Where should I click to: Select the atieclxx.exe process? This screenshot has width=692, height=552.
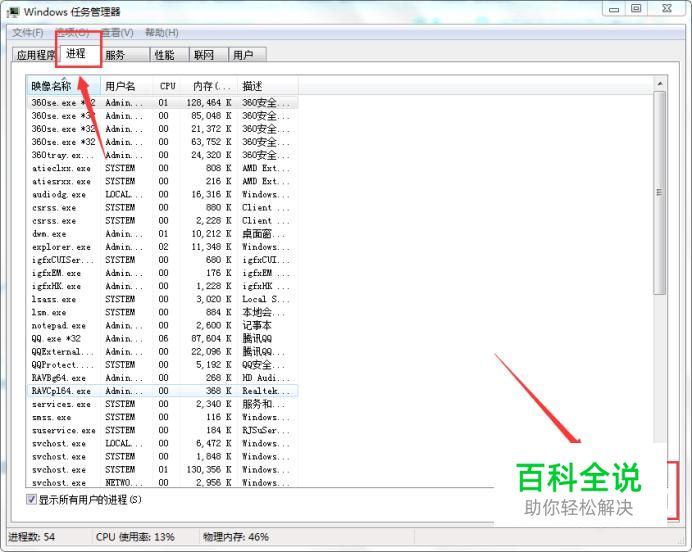tap(162, 168)
